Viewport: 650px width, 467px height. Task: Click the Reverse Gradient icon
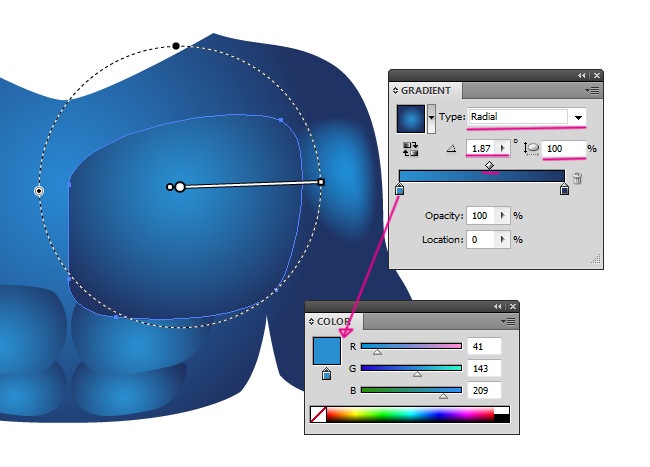coord(411,149)
